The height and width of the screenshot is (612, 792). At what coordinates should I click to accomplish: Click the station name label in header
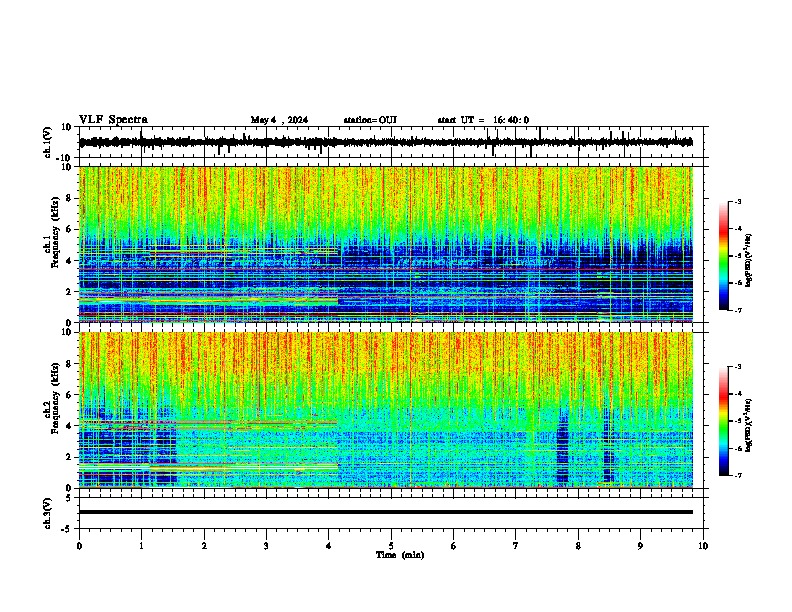pyautogui.click(x=370, y=120)
